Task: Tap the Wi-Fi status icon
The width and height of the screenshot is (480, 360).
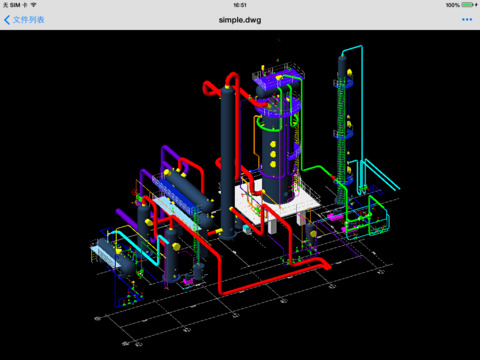Action: [x=33, y=5]
